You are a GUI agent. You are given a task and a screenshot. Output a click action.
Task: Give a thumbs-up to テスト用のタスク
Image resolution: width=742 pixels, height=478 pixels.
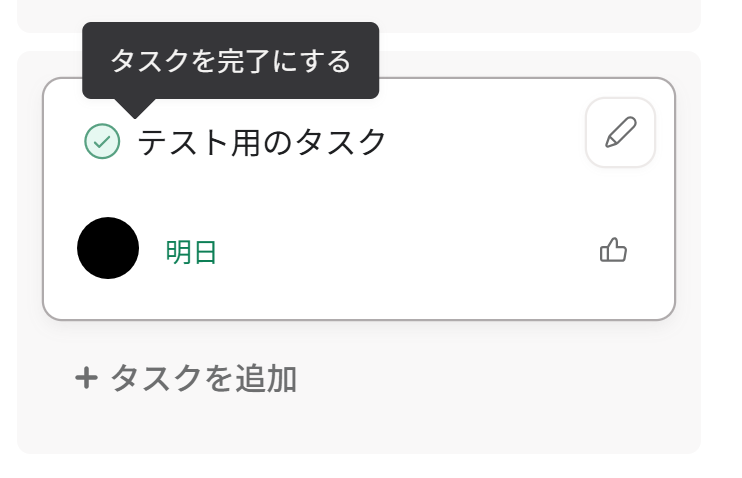point(613,250)
